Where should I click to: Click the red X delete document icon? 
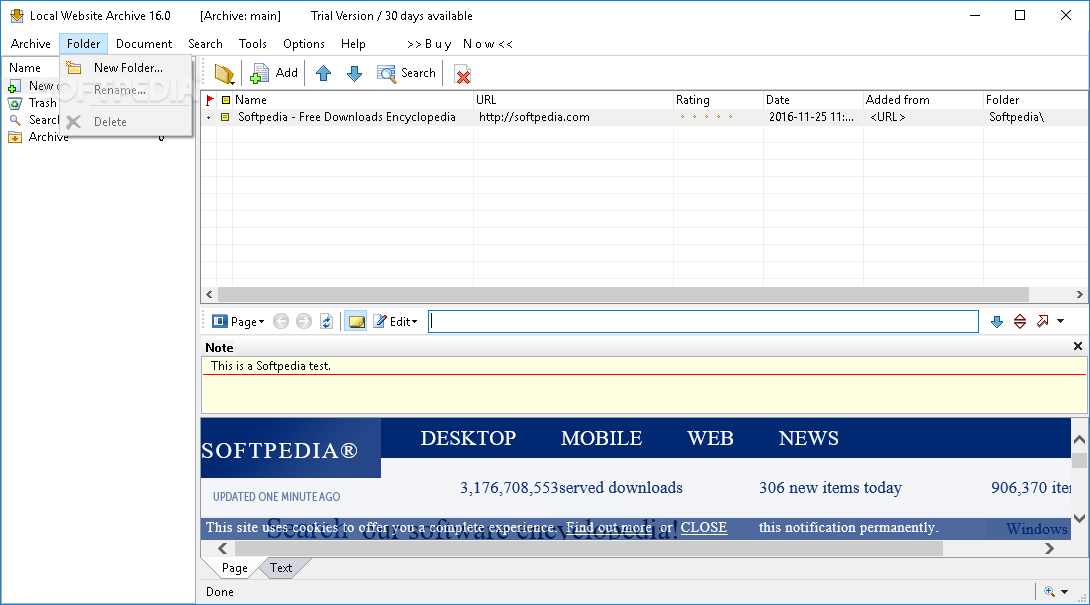point(462,74)
